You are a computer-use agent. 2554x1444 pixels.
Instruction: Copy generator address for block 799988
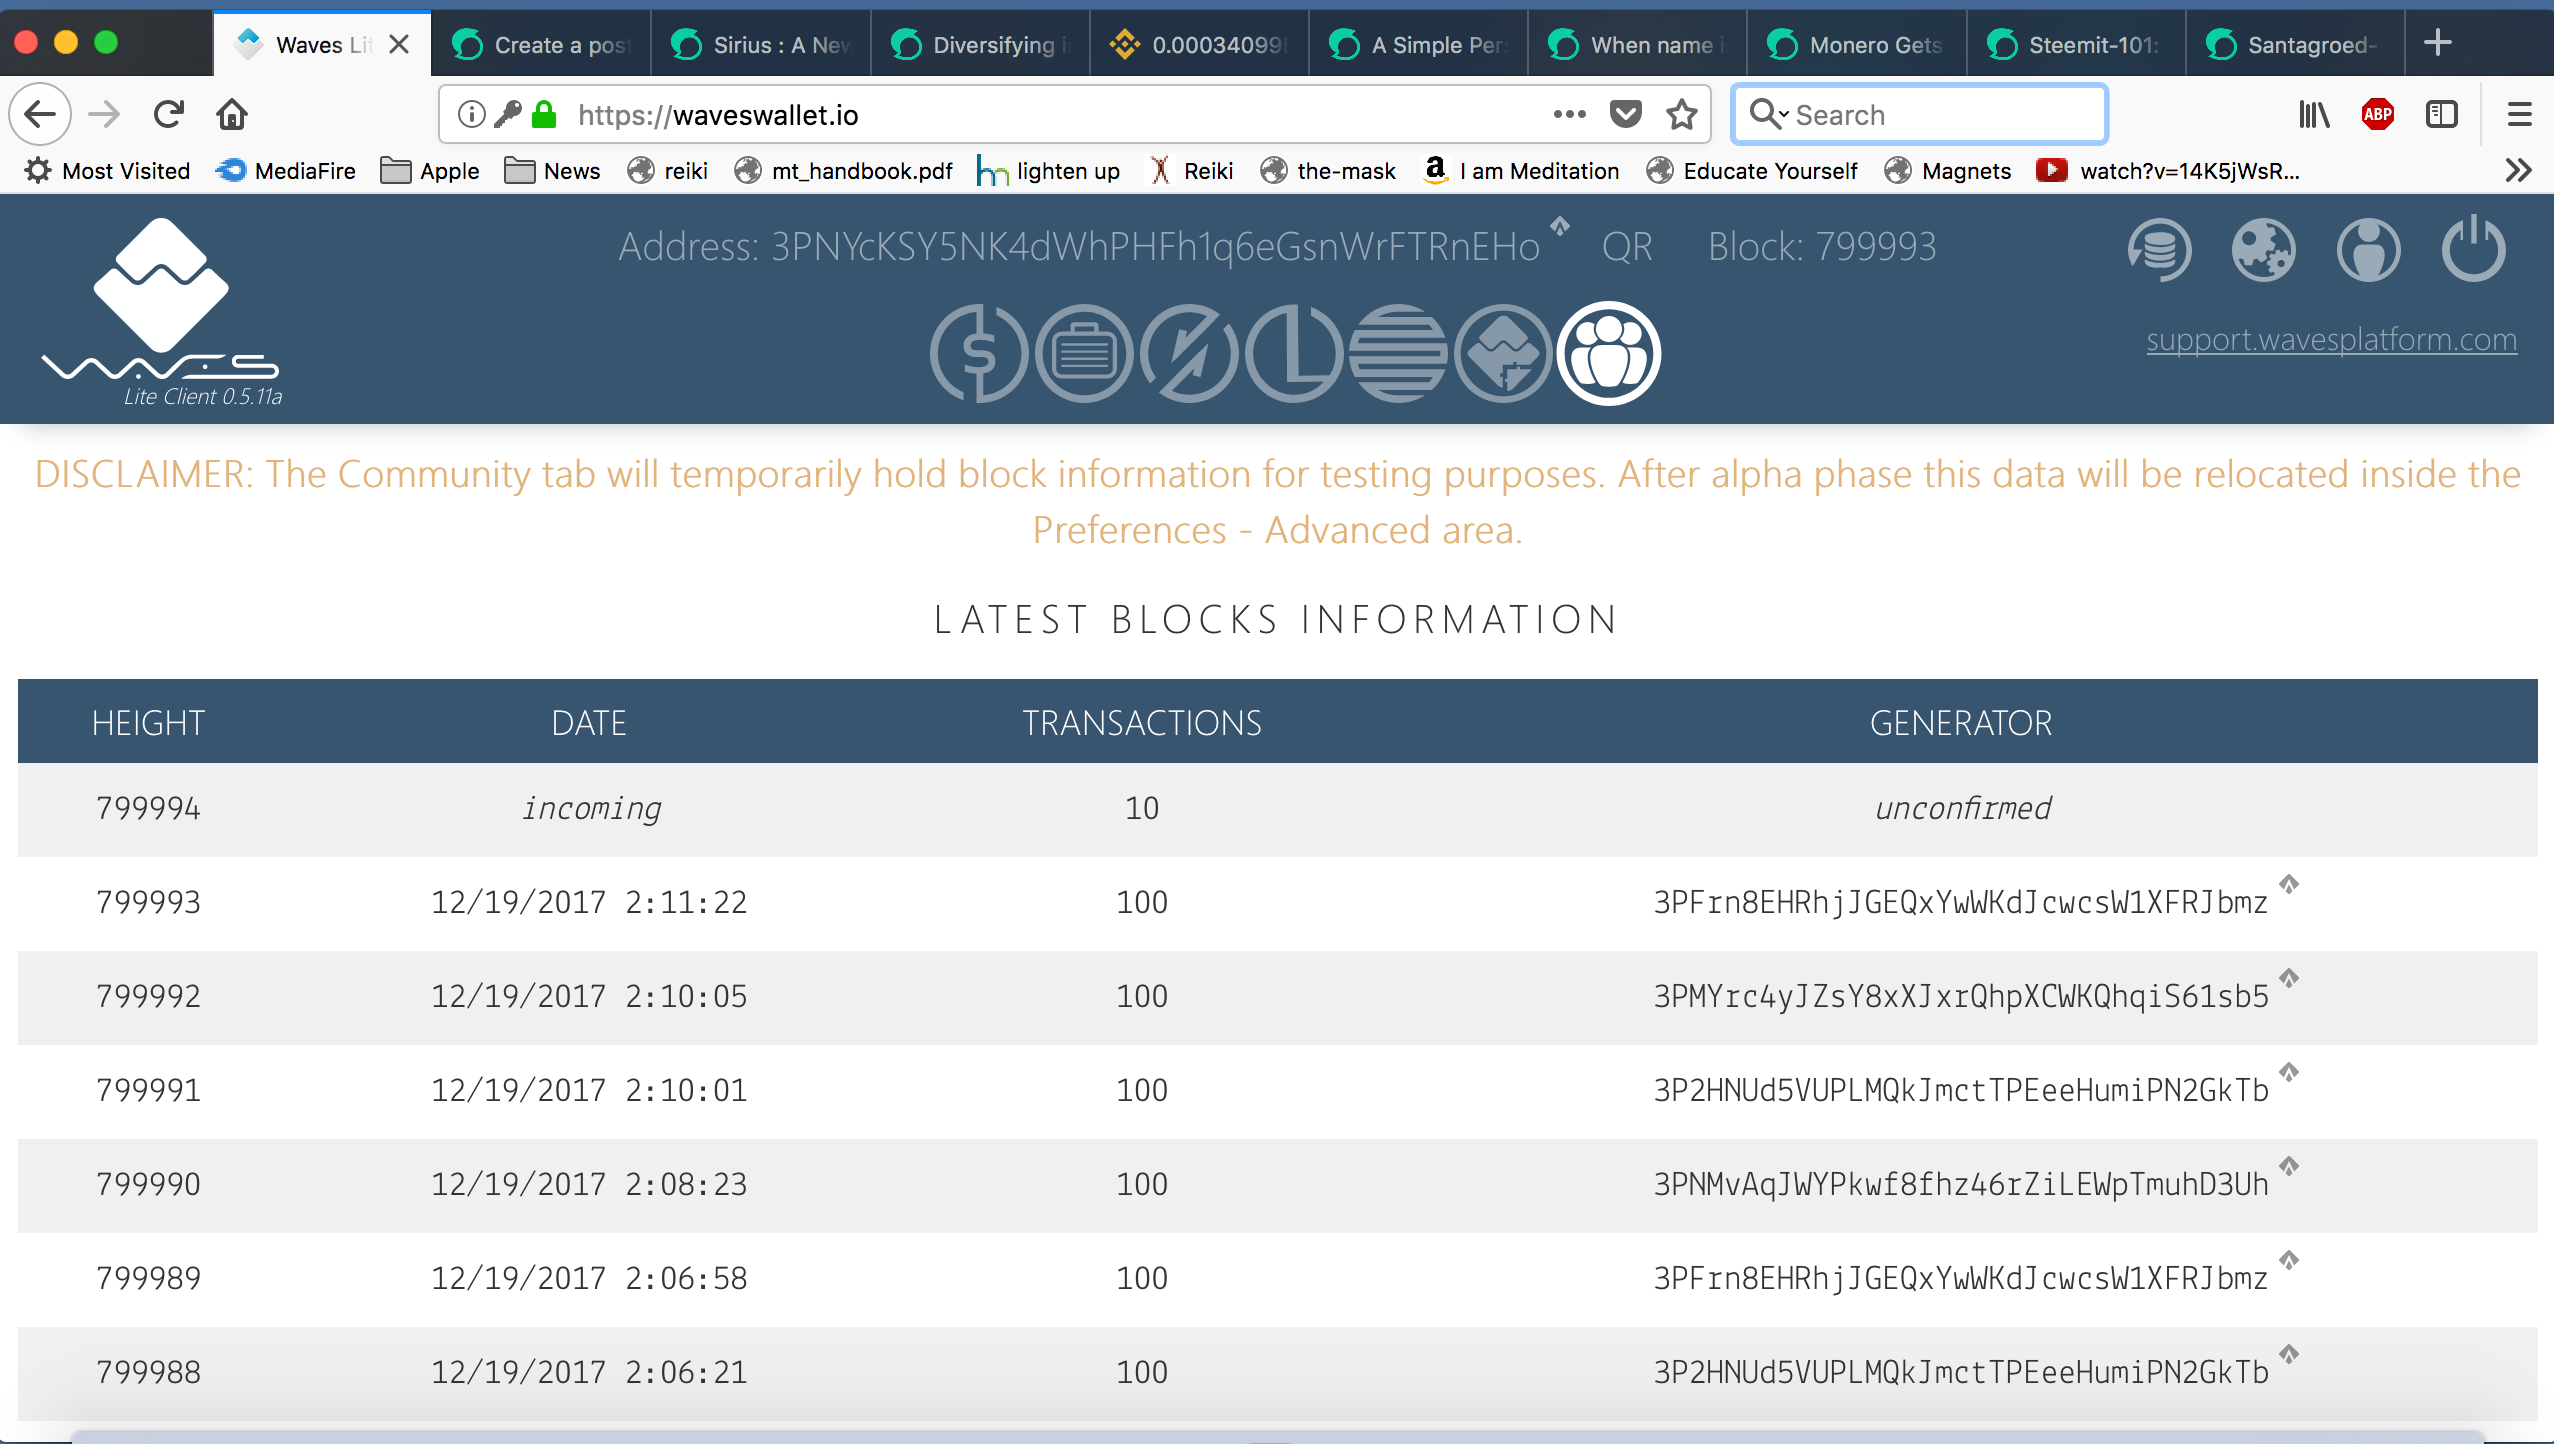[x=2289, y=1354]
